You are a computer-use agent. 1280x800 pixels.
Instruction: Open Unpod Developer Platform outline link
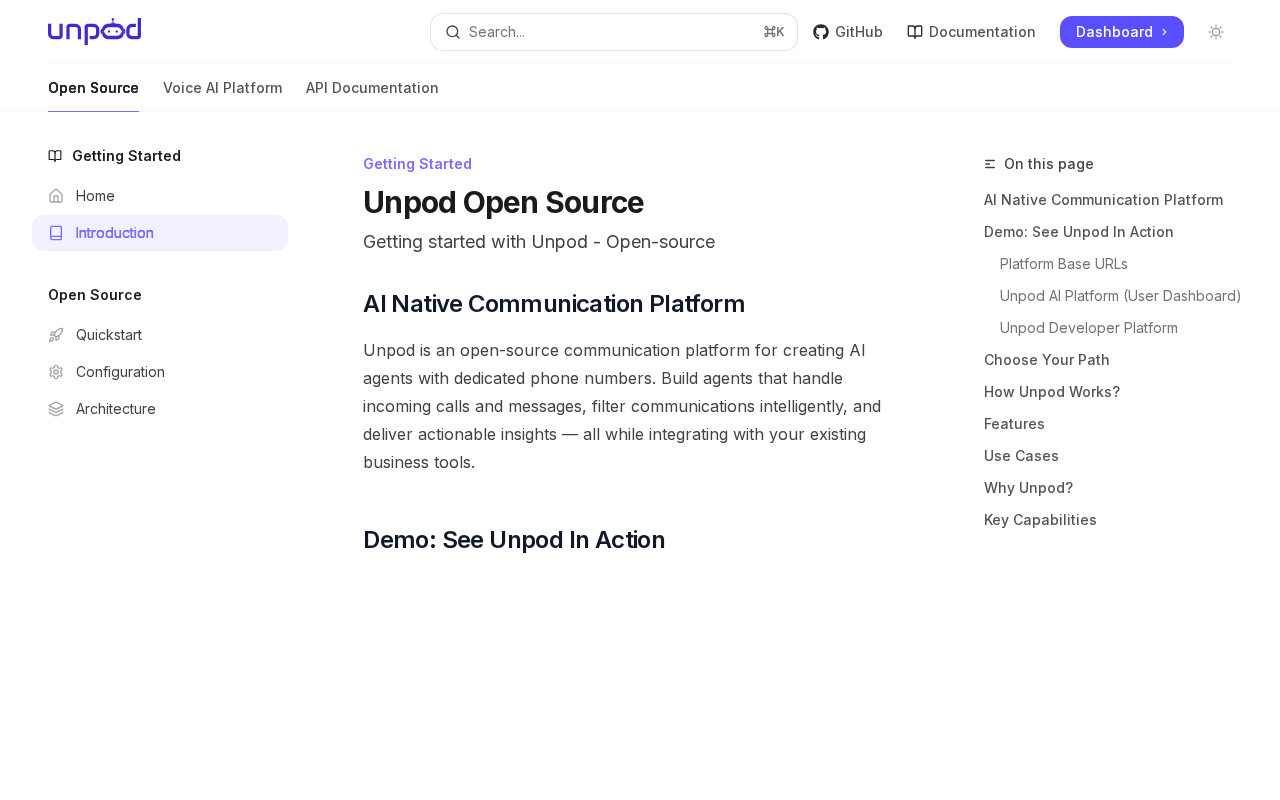point(1088,328)
